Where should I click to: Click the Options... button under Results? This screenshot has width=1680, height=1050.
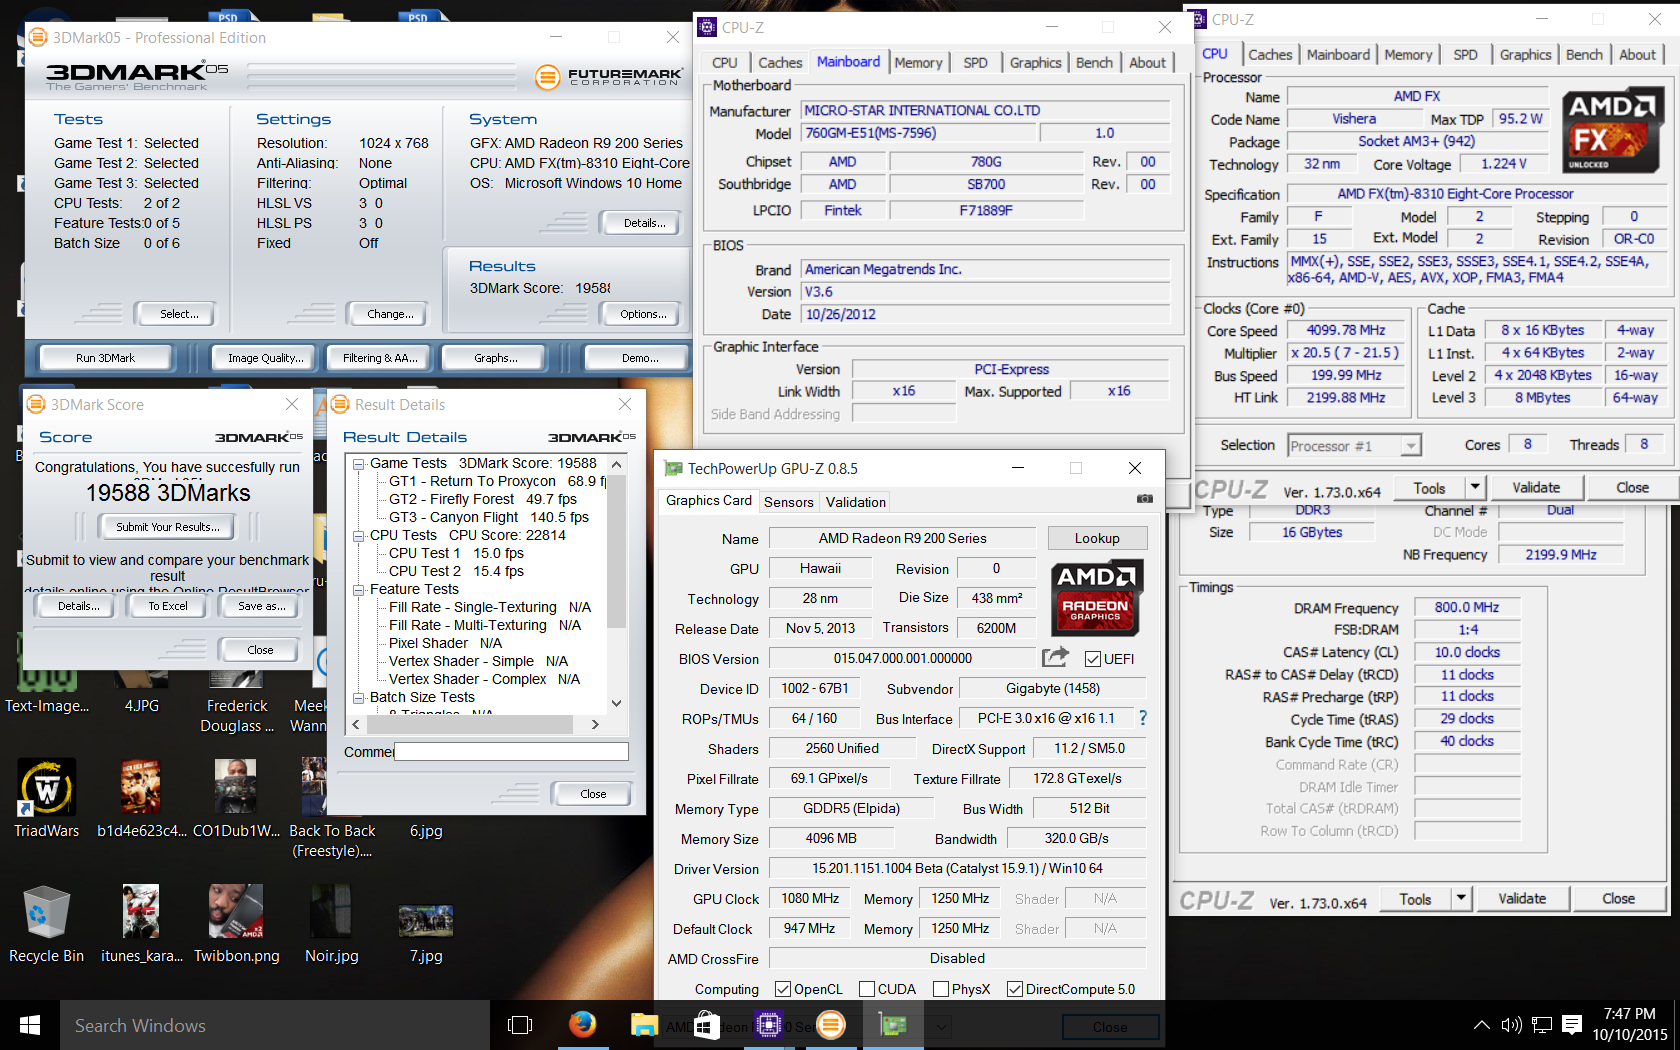tap(643, 314)
